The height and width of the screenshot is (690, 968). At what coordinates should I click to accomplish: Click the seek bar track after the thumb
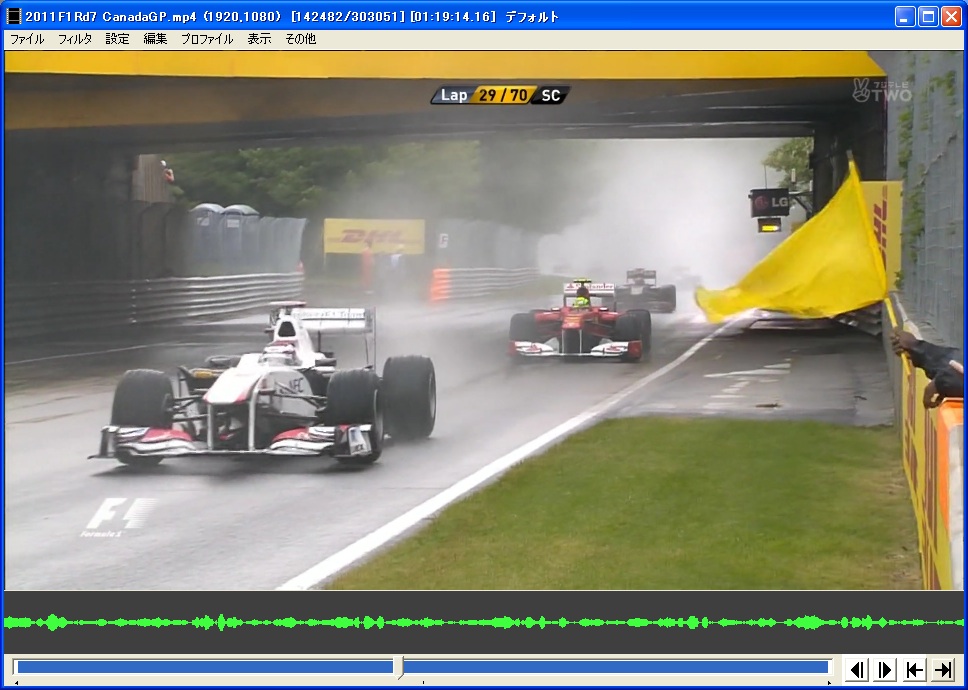pyautogui.click(x=615, y=667)
